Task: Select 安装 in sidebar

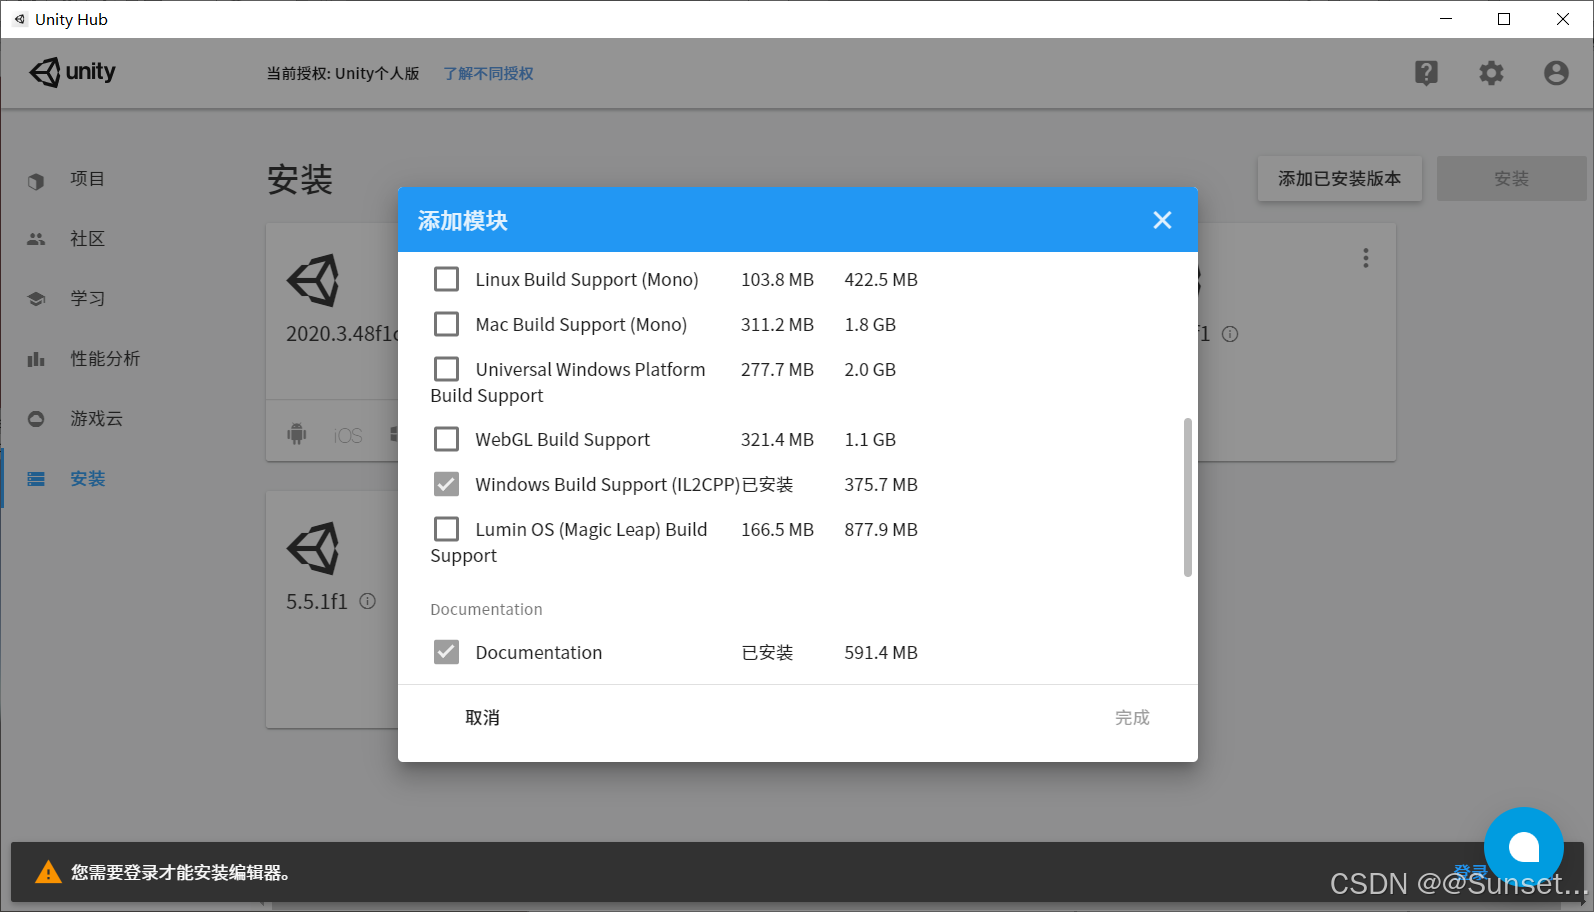Action: (87, 479)
